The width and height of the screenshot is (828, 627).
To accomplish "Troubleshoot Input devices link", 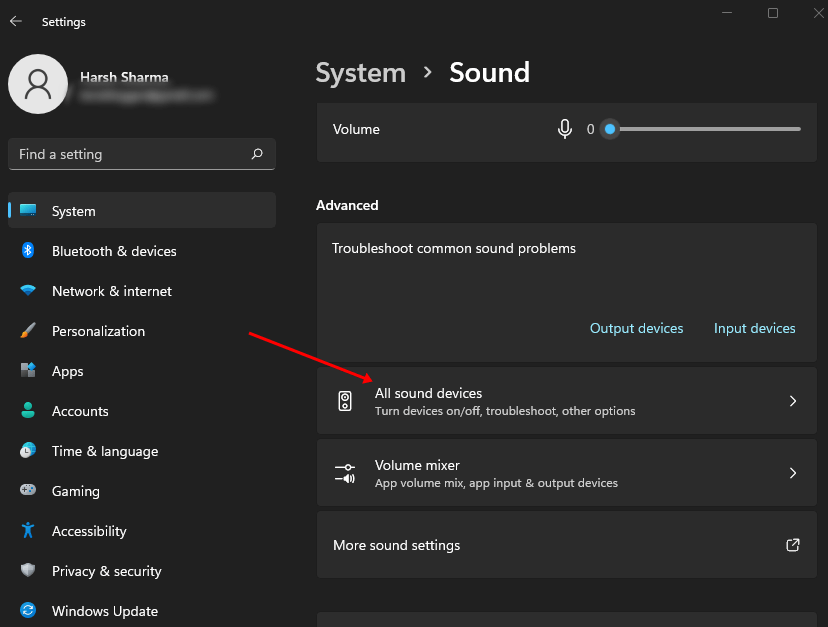I will click(754, 328).
